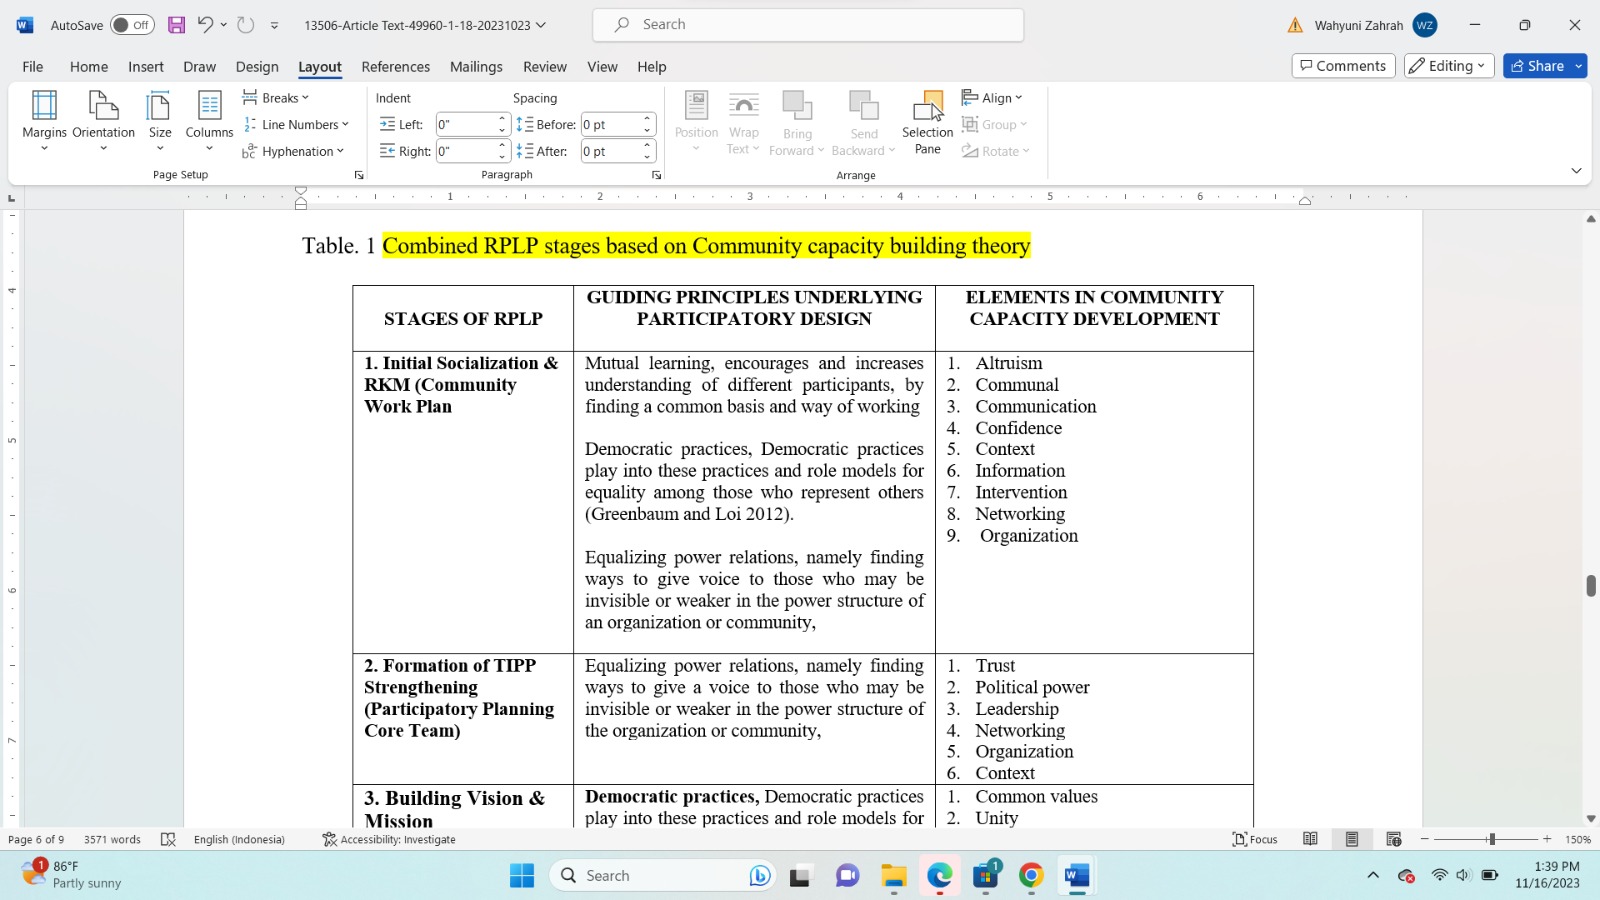Save the document with the Save icon
Image resolution: width=1600 pixels, height=900 pixels.
click(176, 25)
